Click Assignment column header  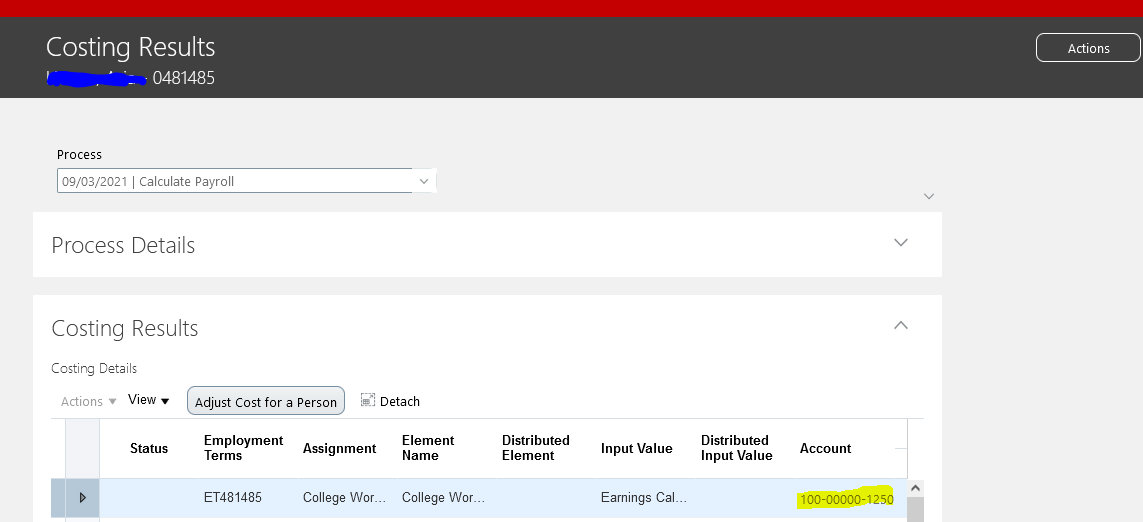[x=339, y=448]
